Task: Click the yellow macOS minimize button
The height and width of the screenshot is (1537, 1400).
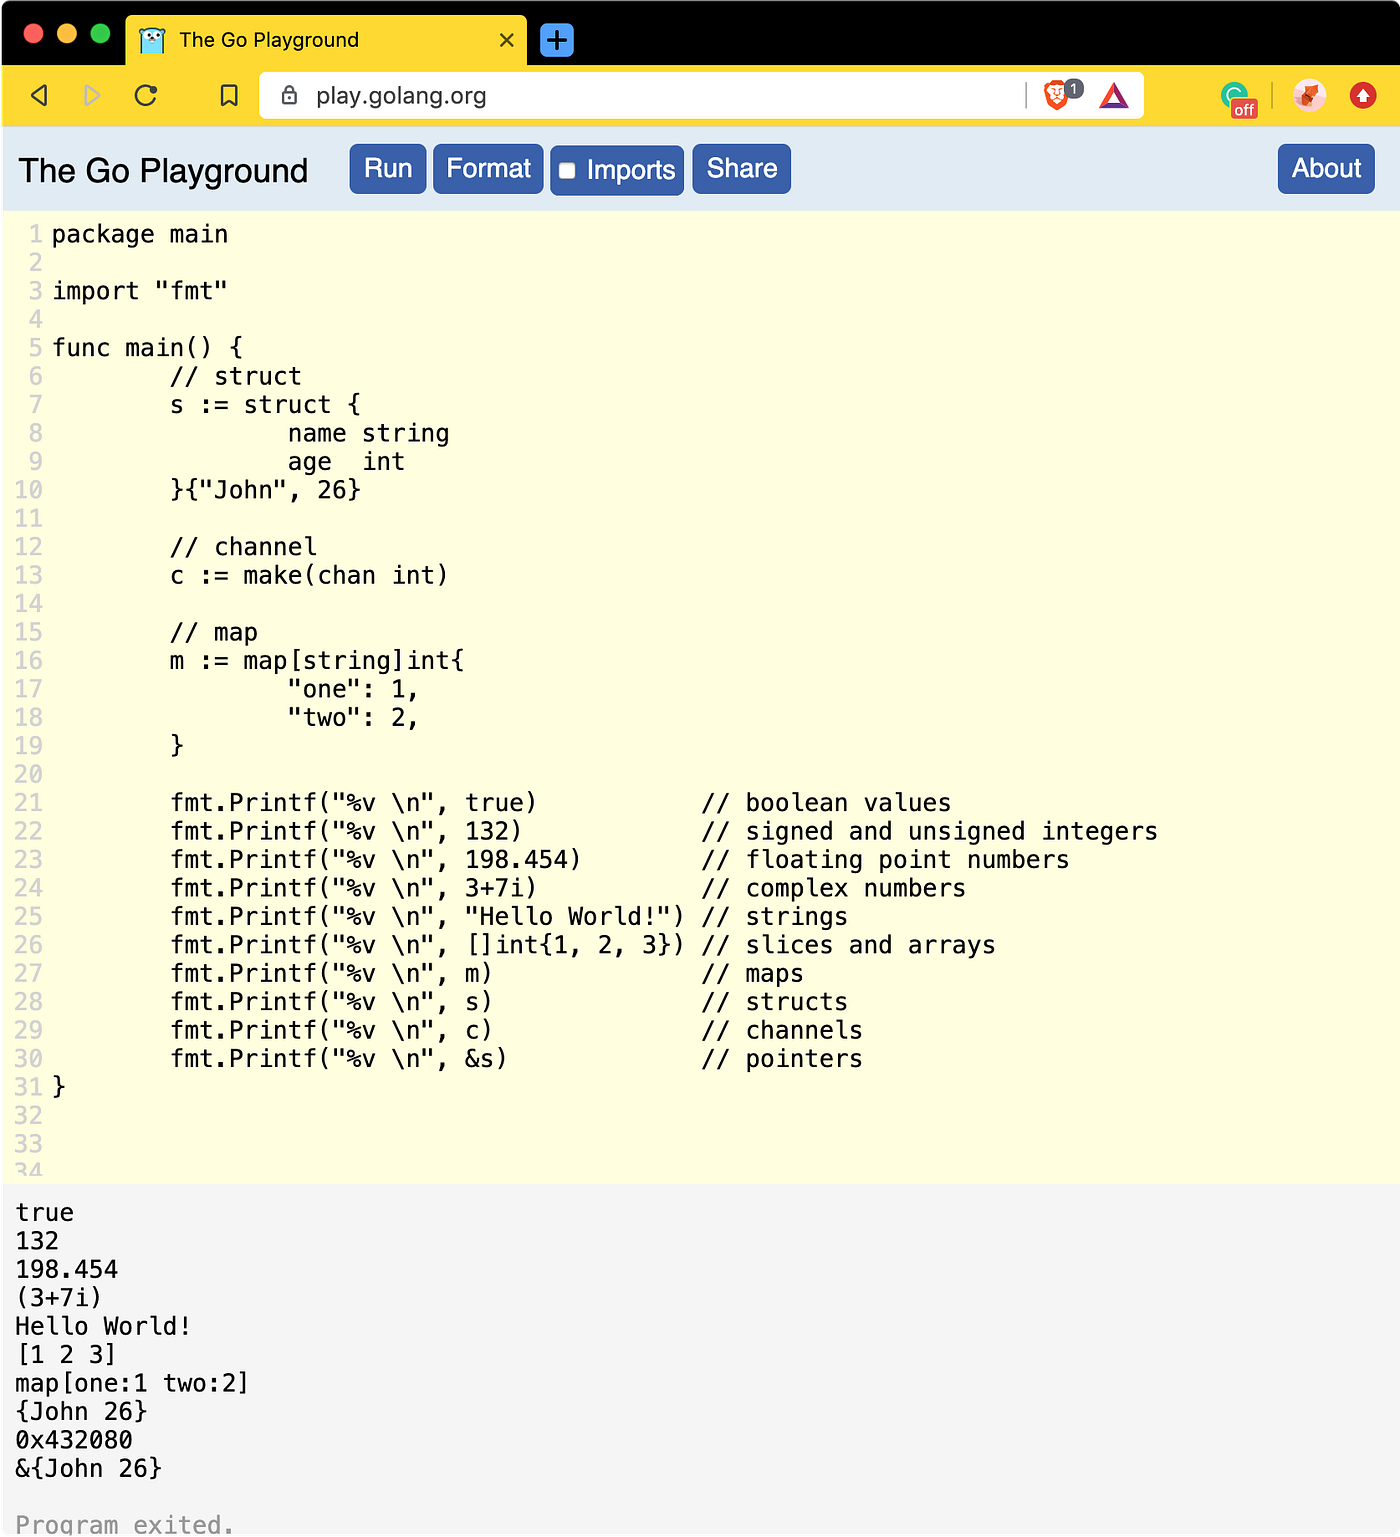Action: tap(67, 33)
